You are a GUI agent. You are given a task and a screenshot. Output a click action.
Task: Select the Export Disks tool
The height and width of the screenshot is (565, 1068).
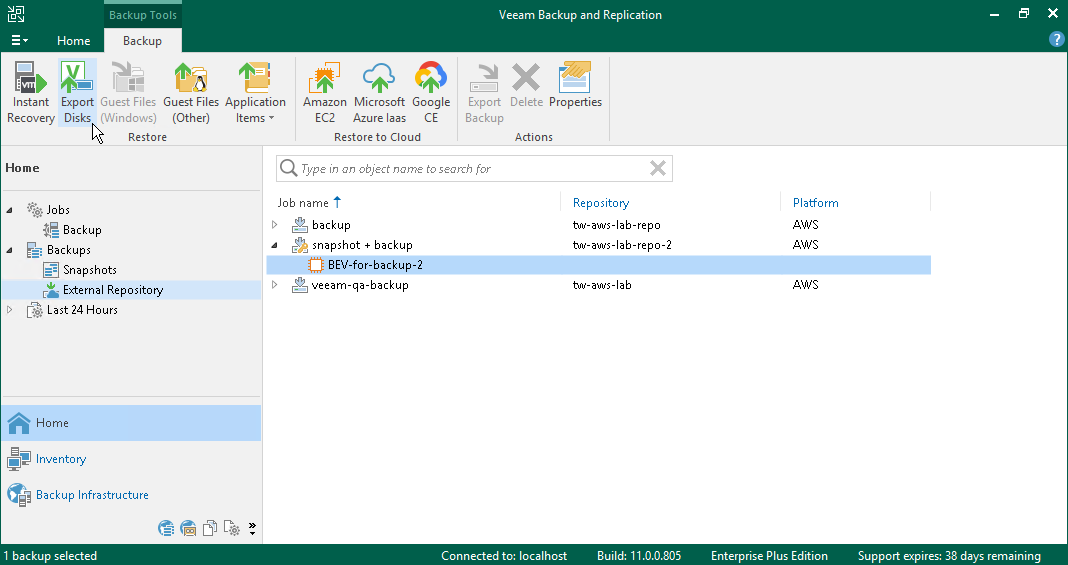(77, 93)
